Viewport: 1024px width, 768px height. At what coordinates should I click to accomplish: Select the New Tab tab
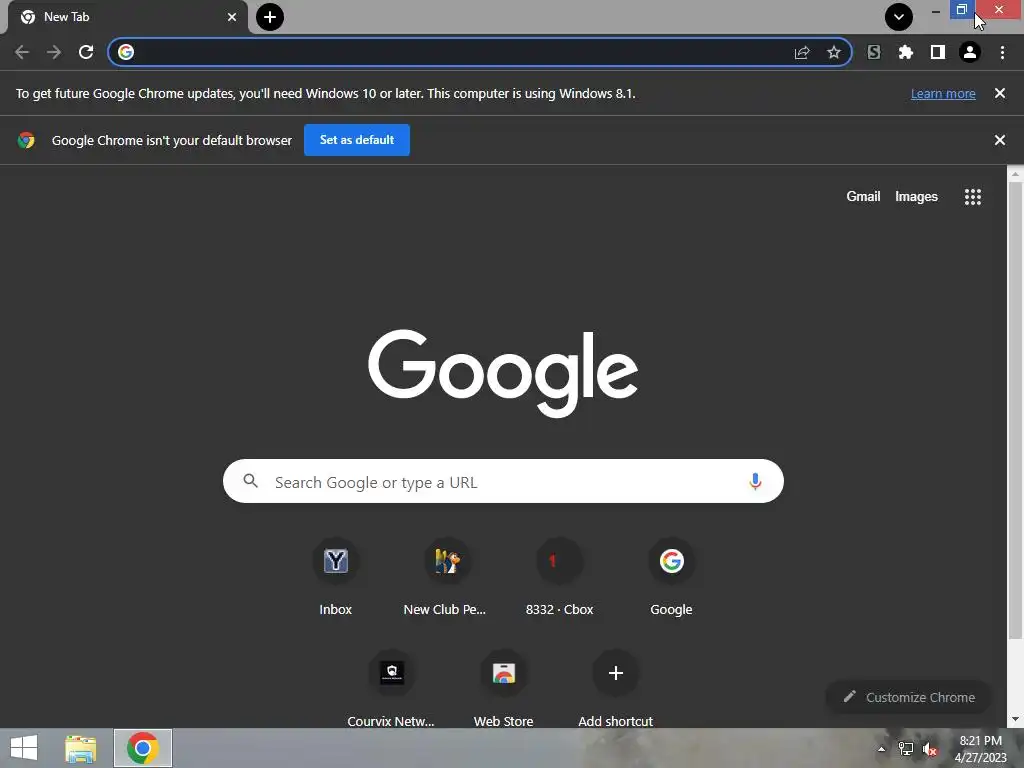point(127,17)
